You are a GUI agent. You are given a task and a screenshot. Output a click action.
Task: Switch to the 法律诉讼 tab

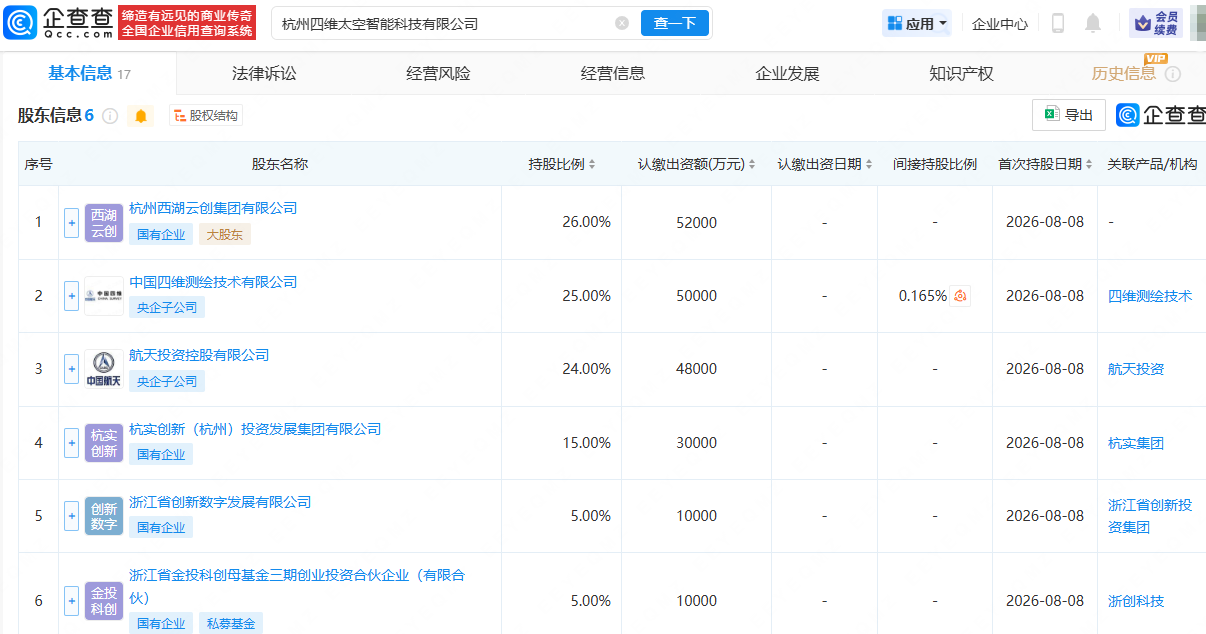point(264,73)
